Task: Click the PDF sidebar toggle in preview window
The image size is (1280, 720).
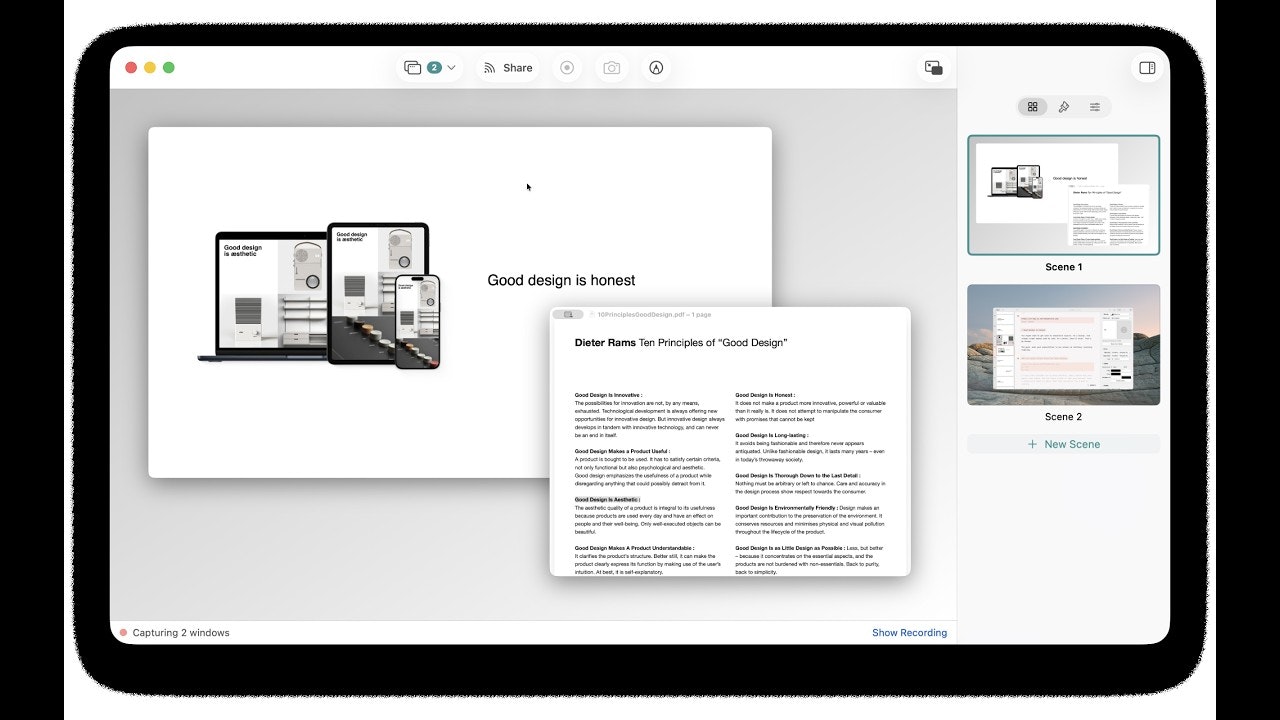Action: [567, 314]
